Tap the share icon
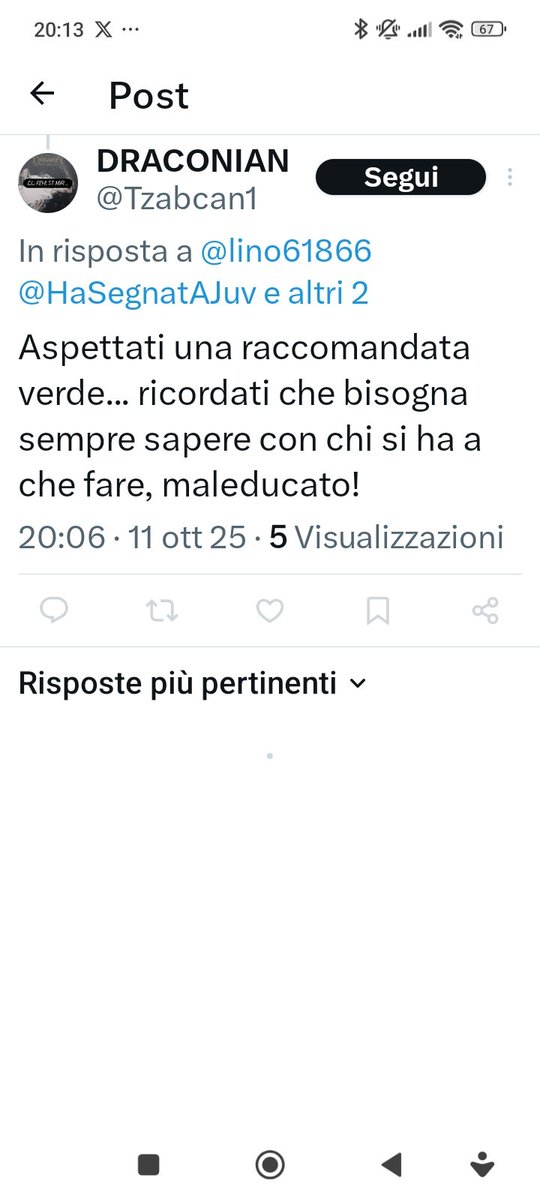540x1200 pixels. [485, 610]
